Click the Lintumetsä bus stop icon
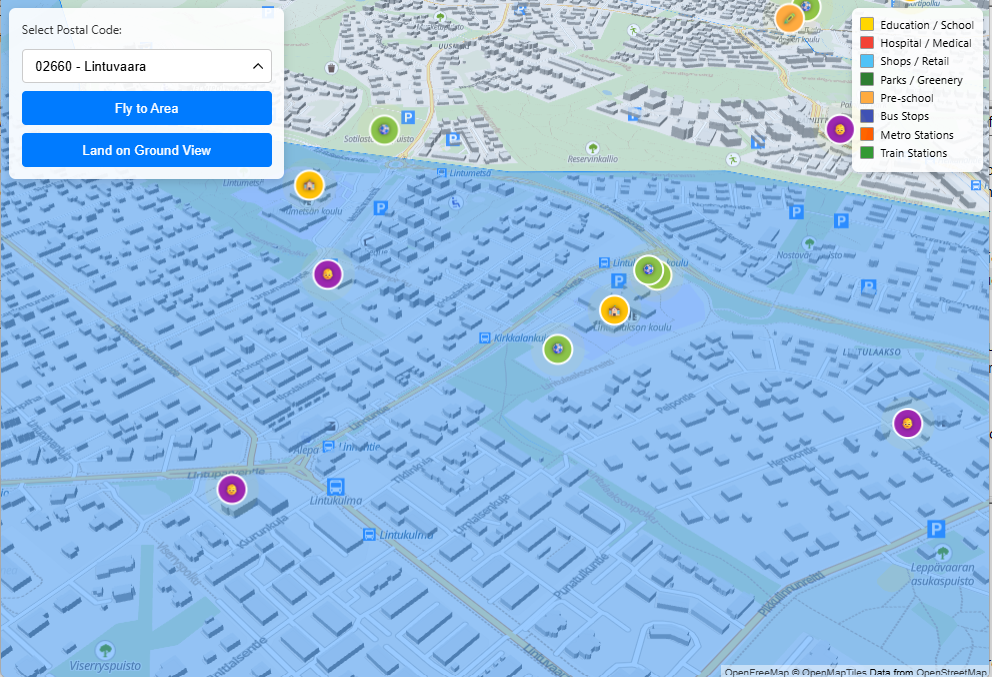Viewport: 992px width, 677px height. pyautogui.click(x=442, y=173)
